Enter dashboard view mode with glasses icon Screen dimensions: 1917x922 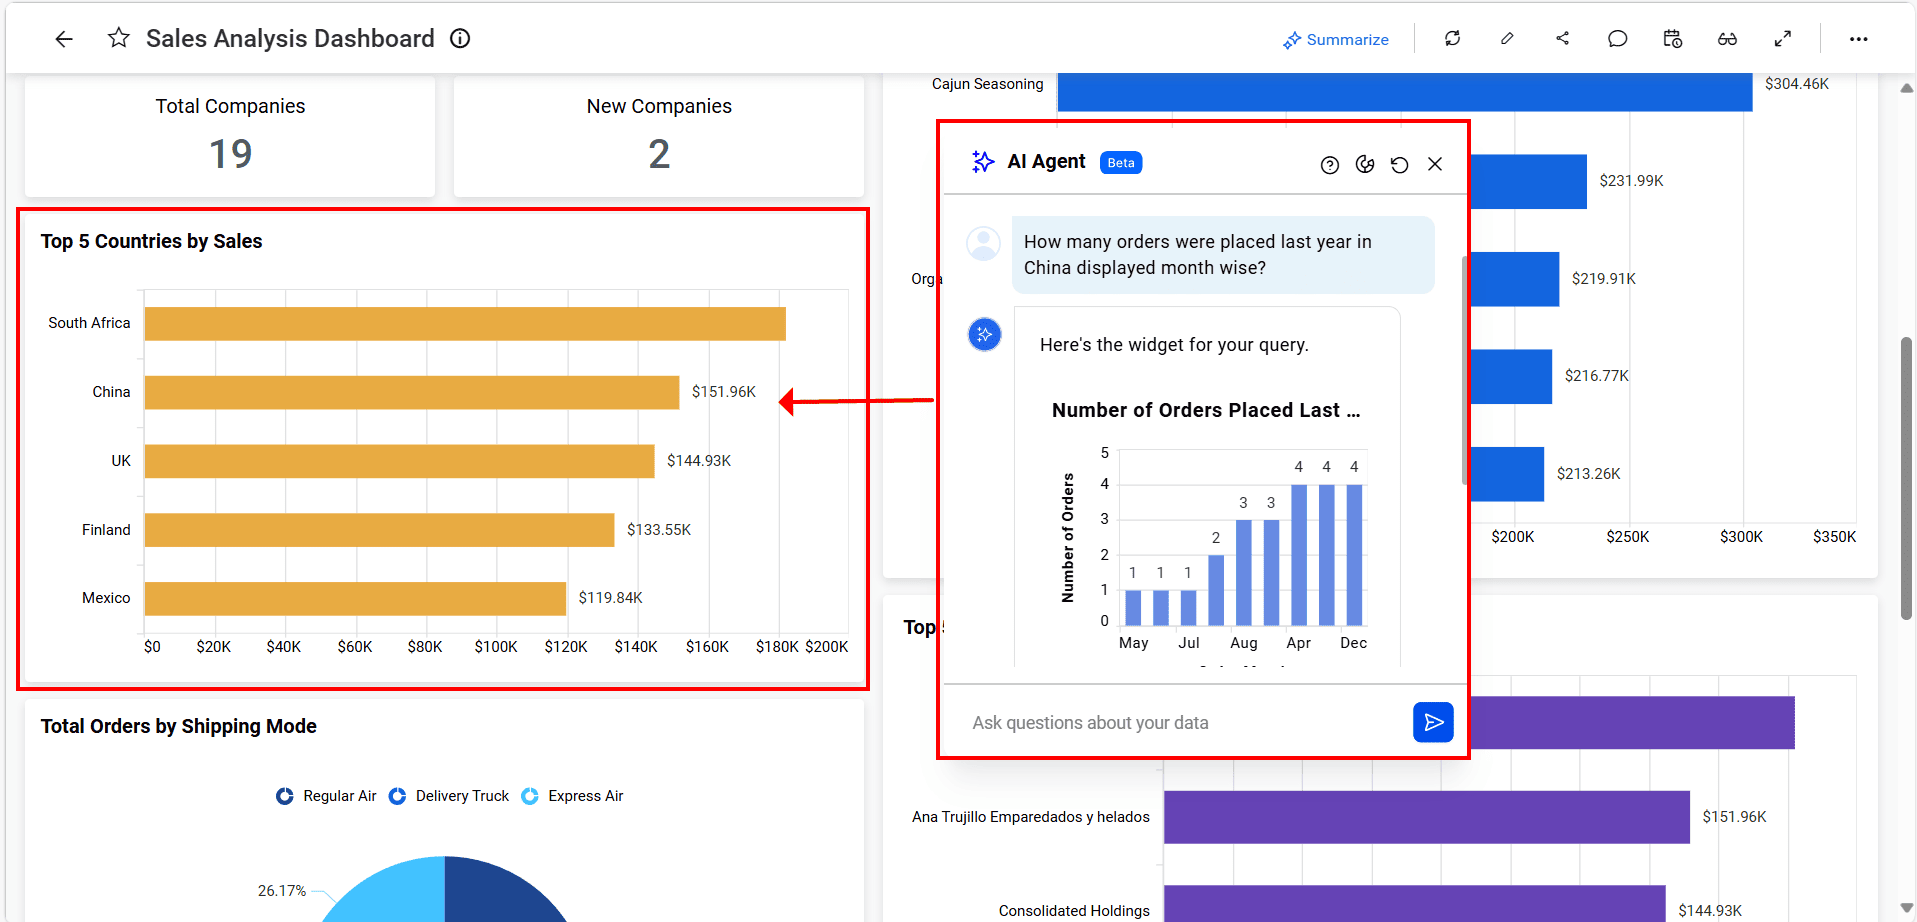1727,38
